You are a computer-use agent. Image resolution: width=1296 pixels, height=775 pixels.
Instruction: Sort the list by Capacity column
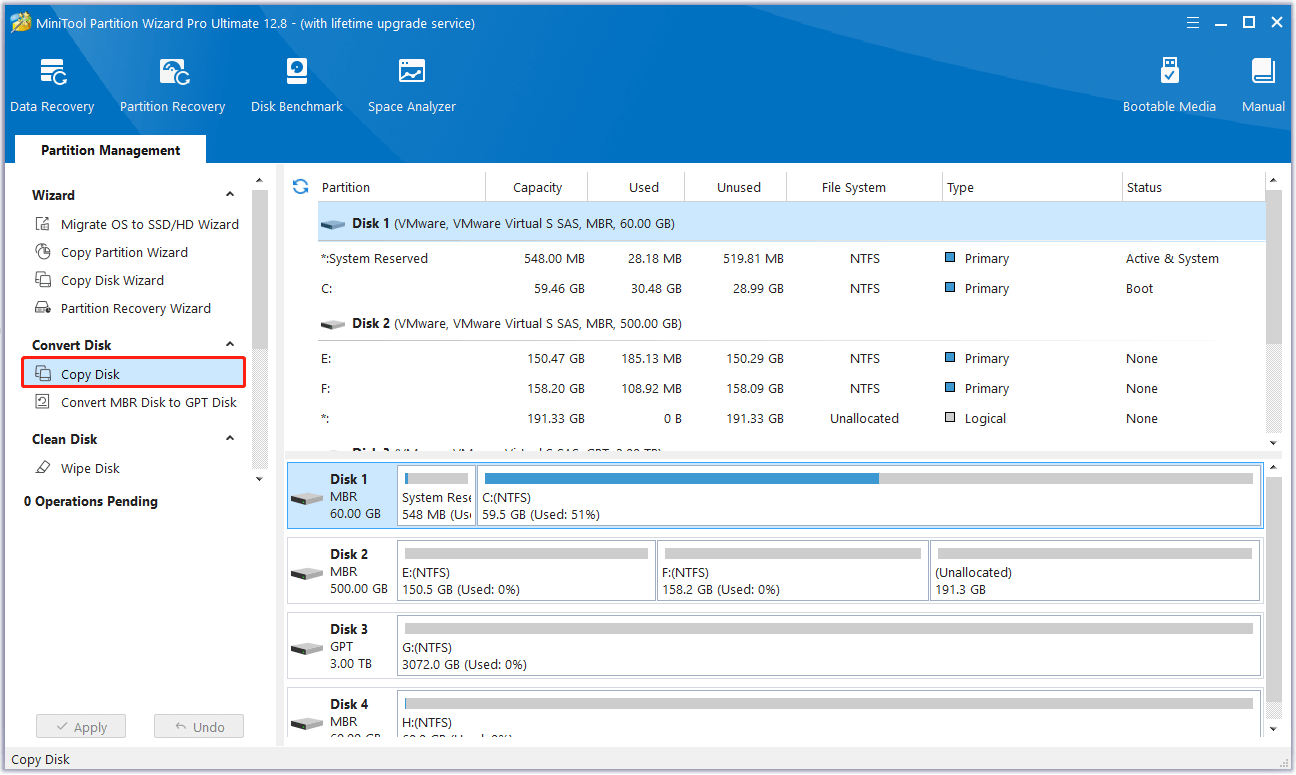tap(537, 187)
